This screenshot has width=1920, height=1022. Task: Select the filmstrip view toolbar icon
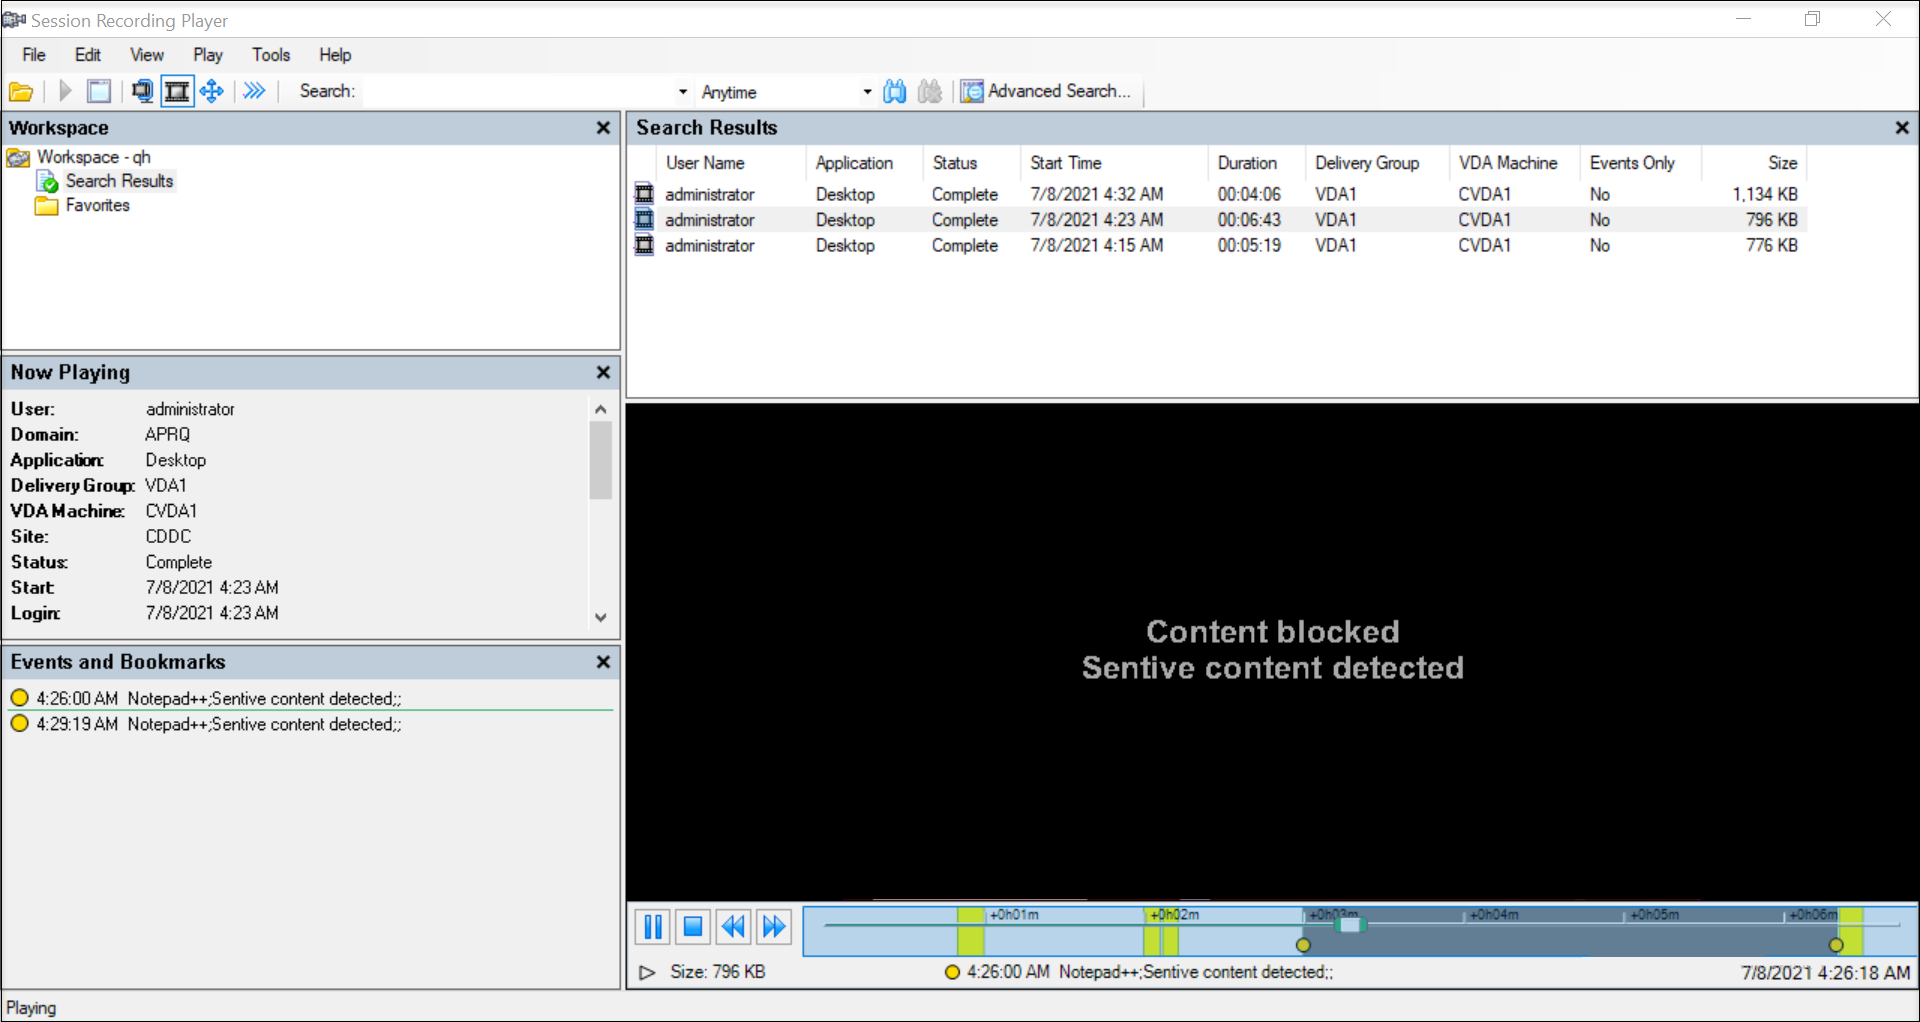pos(177,91)
